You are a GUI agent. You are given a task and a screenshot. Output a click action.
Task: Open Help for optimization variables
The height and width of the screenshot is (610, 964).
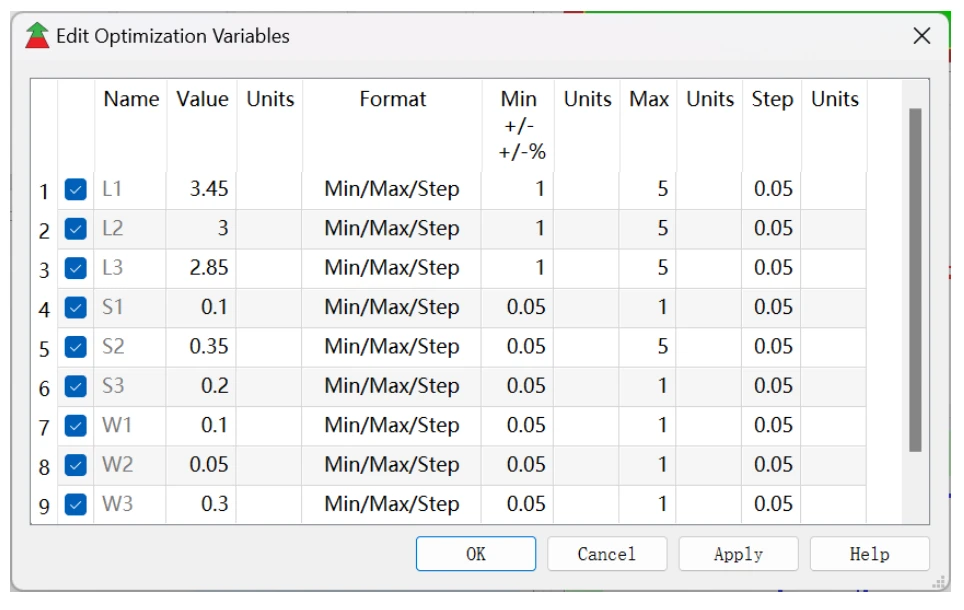pyautogui.click(x=869, y=554)
